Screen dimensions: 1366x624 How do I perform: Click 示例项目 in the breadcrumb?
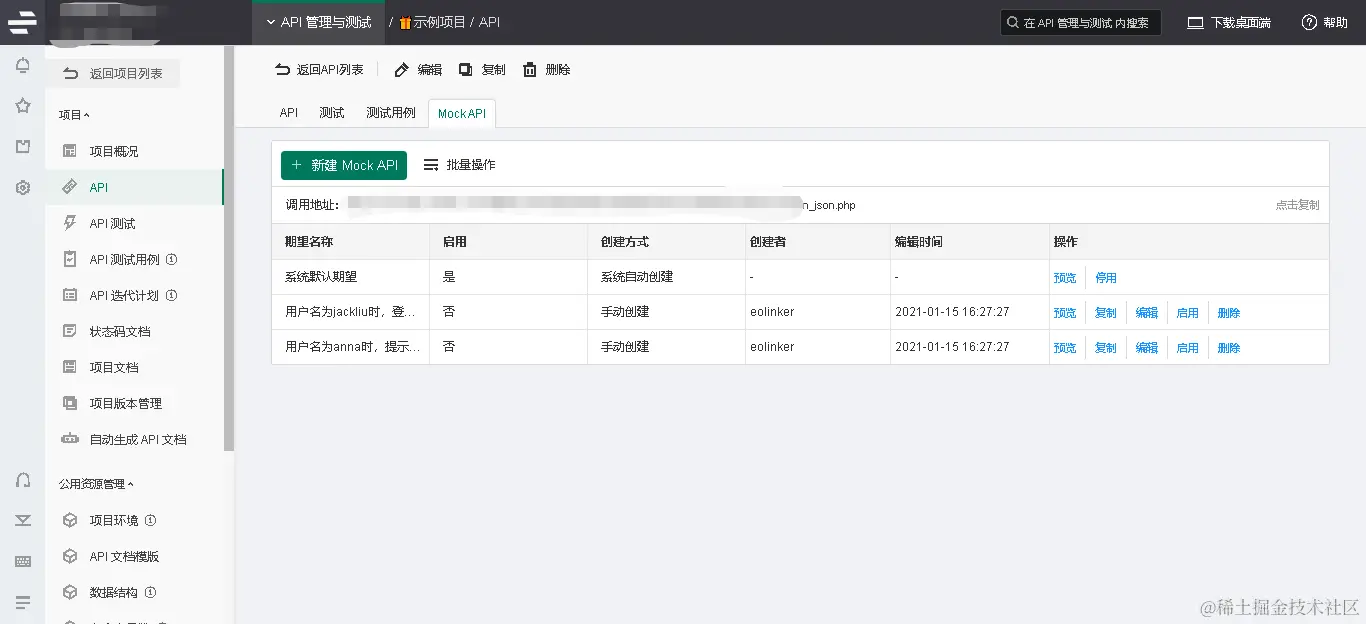point(439,22)
